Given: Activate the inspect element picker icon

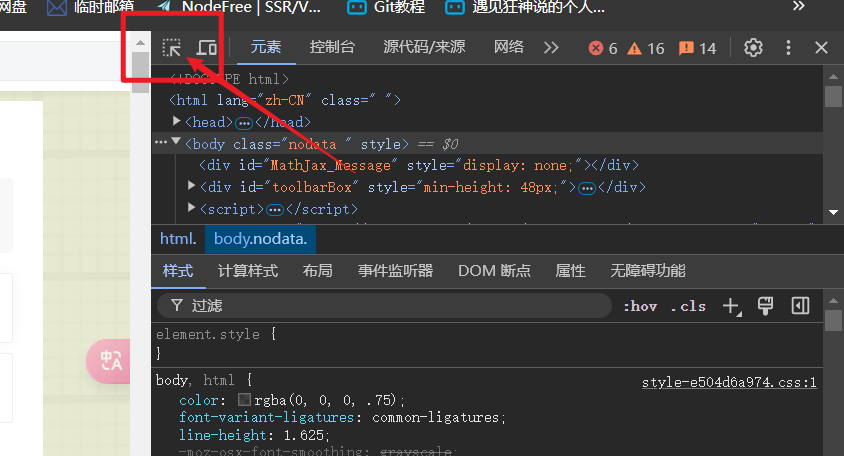Looking at the screenshot, I should tap(171, 48).
